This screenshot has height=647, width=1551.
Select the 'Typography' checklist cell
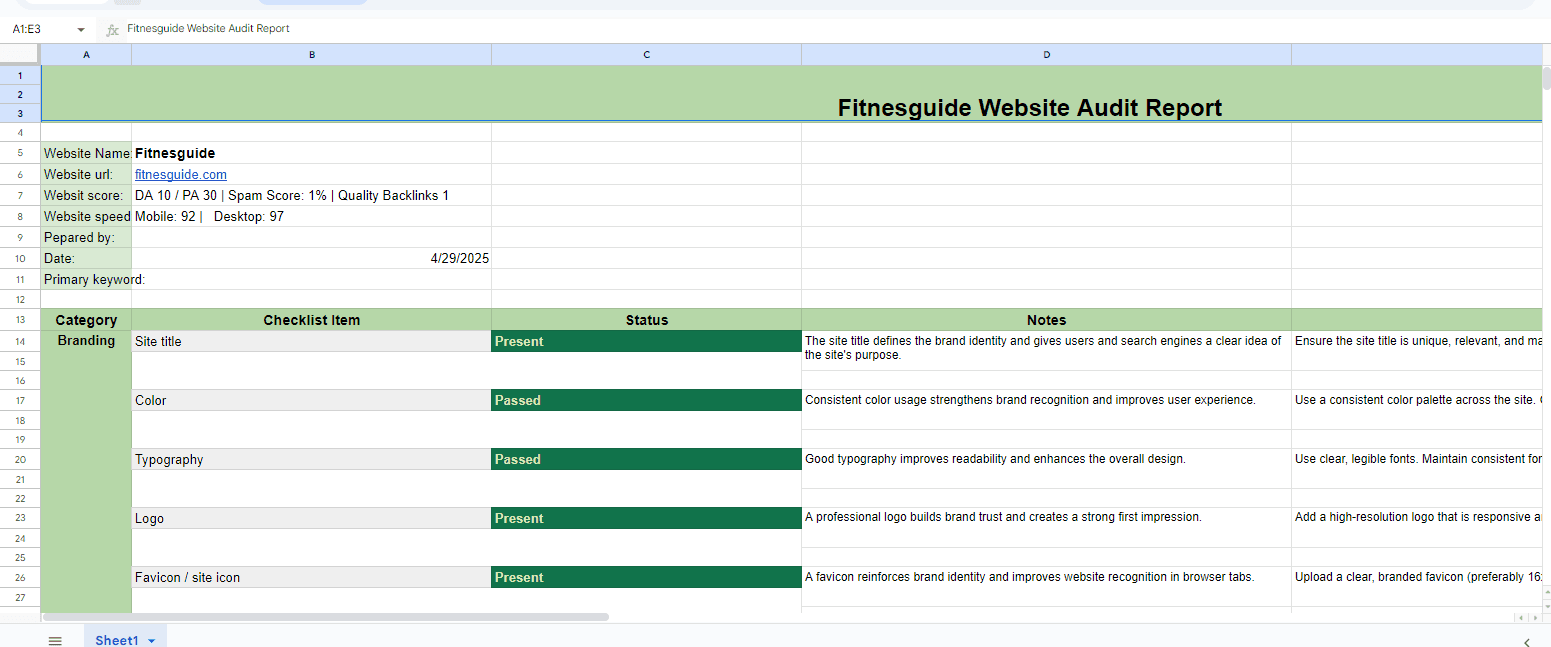coord(311,459)
